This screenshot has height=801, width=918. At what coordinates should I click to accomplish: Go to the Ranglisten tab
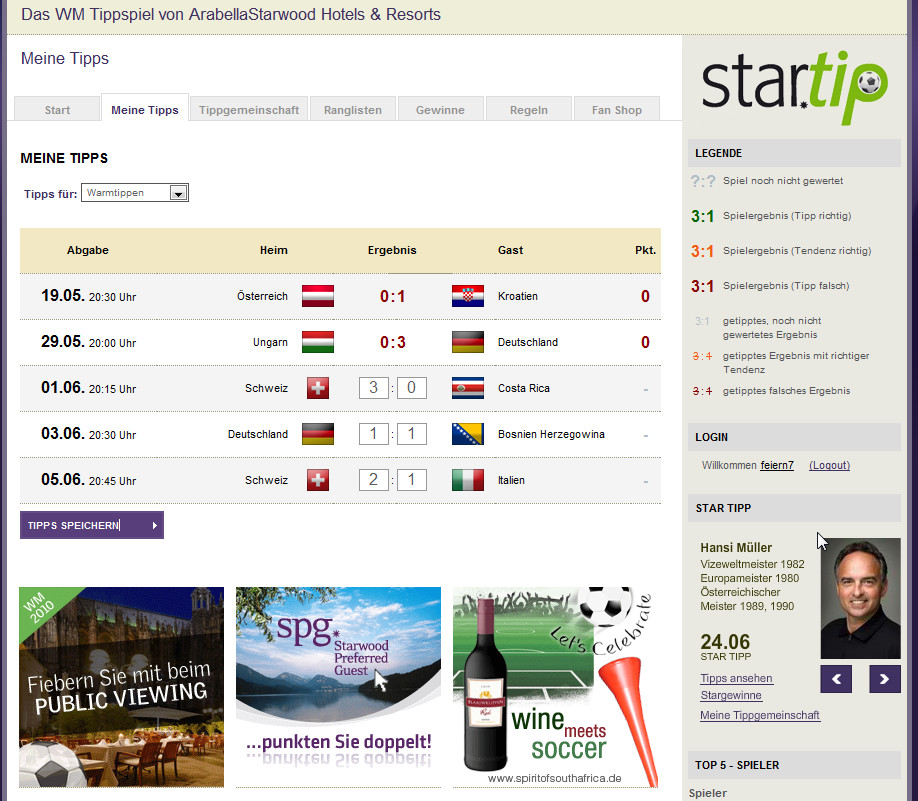pyautogui.click(x=352, y=109)
